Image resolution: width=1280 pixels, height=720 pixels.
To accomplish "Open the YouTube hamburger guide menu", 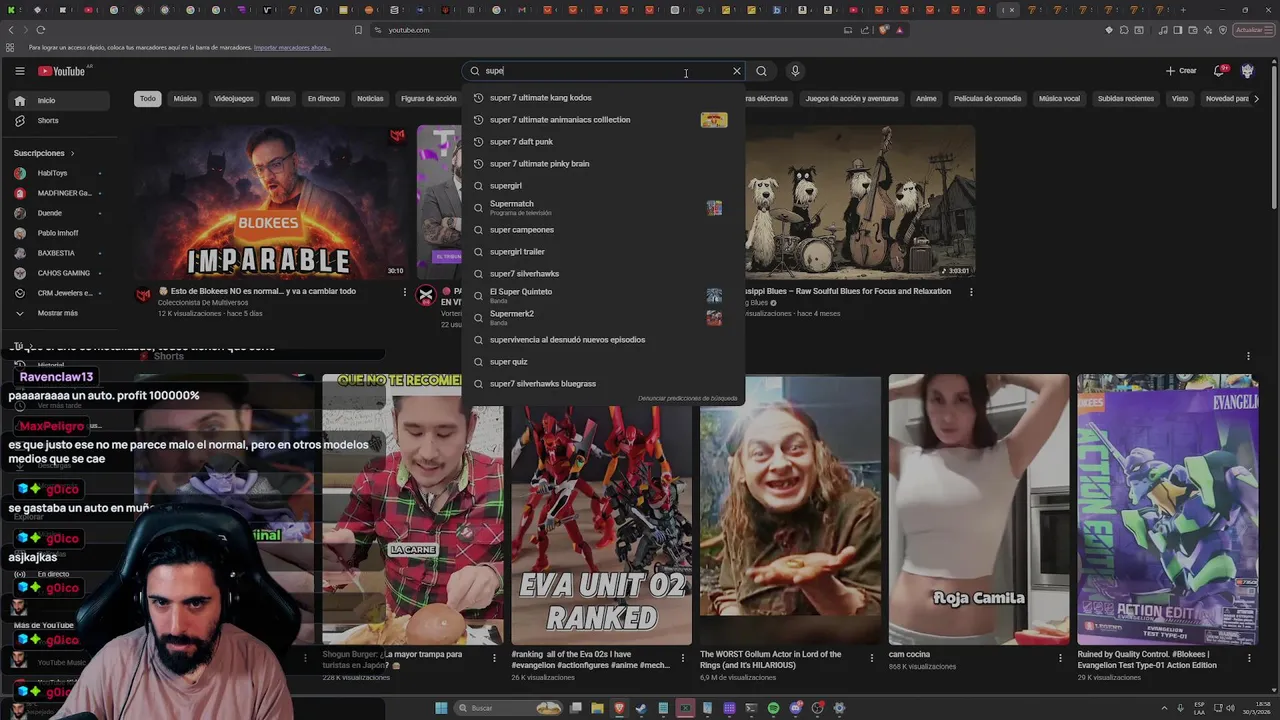I will 19,71.
